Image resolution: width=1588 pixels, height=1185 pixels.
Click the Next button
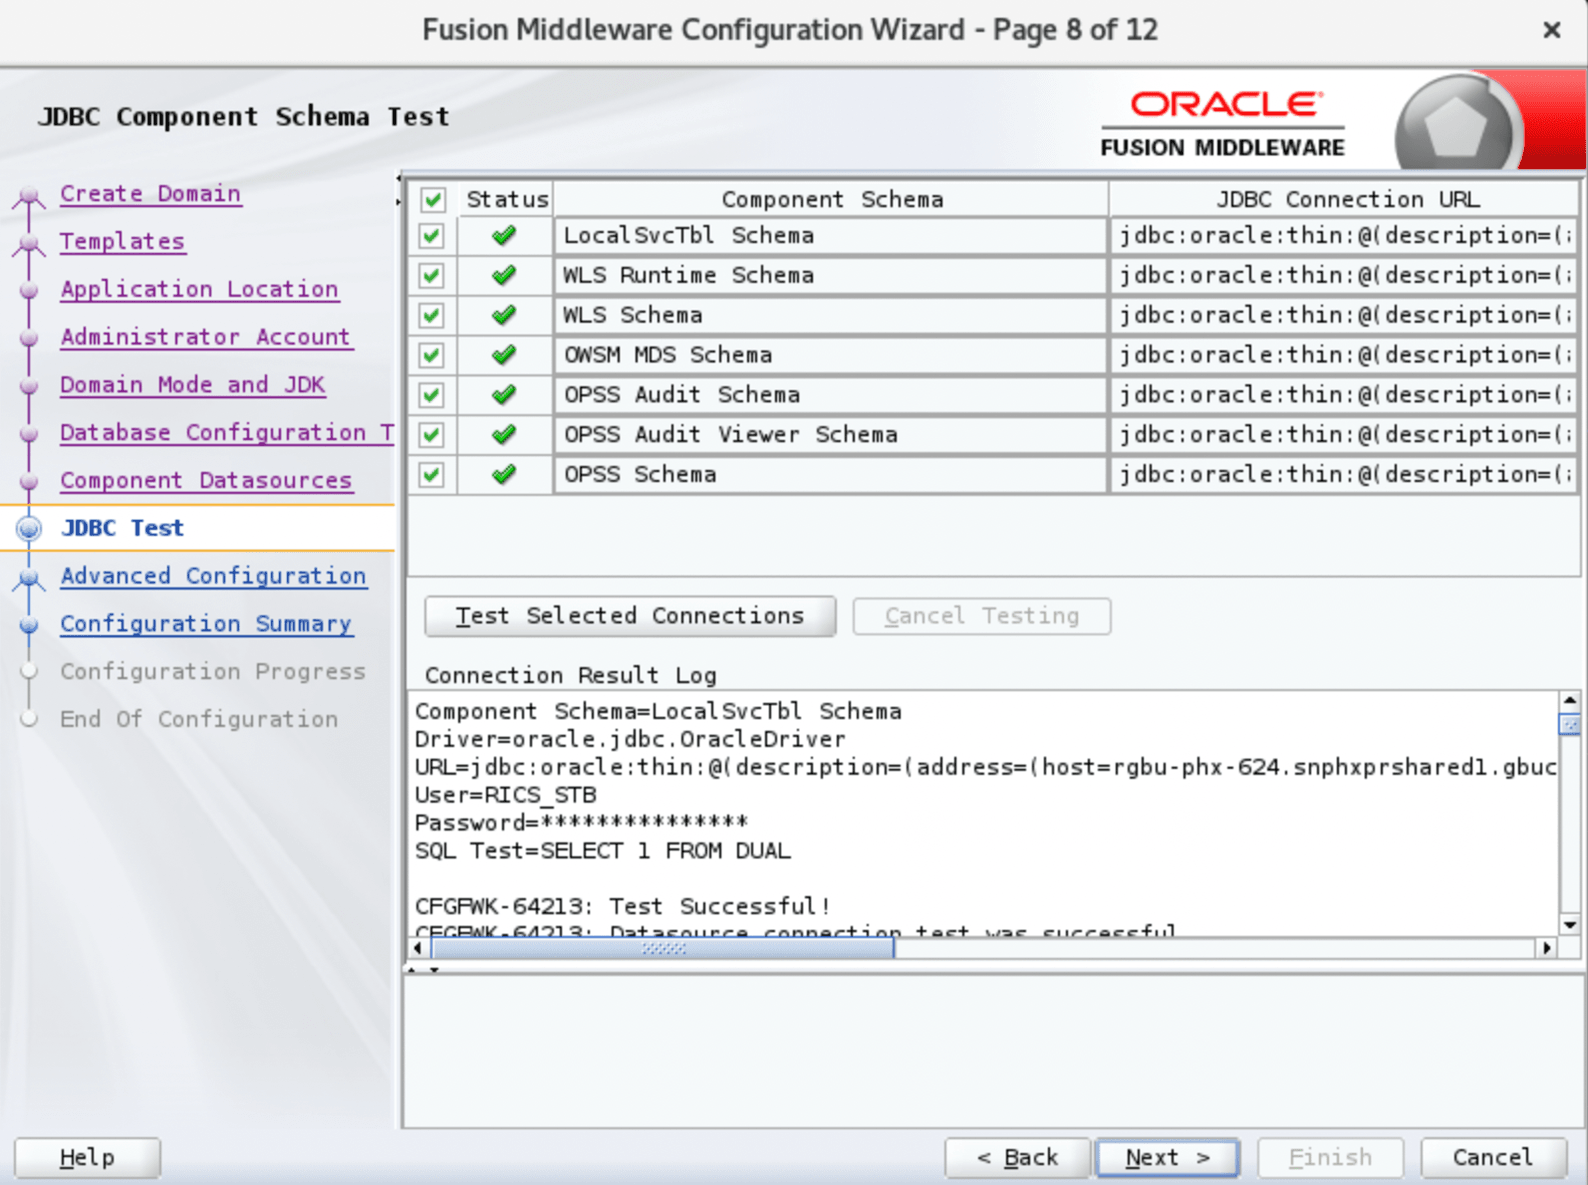click(1168, 1157)
